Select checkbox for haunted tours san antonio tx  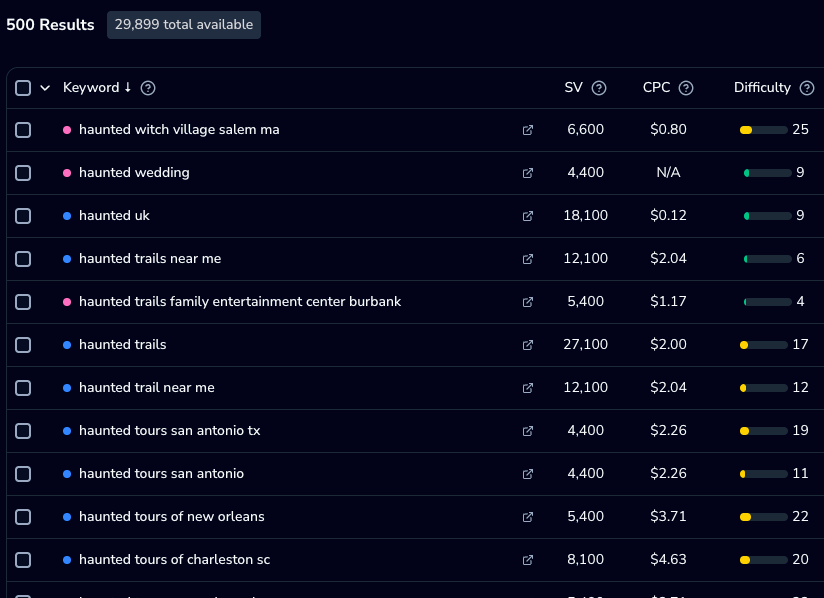point(23,431)
